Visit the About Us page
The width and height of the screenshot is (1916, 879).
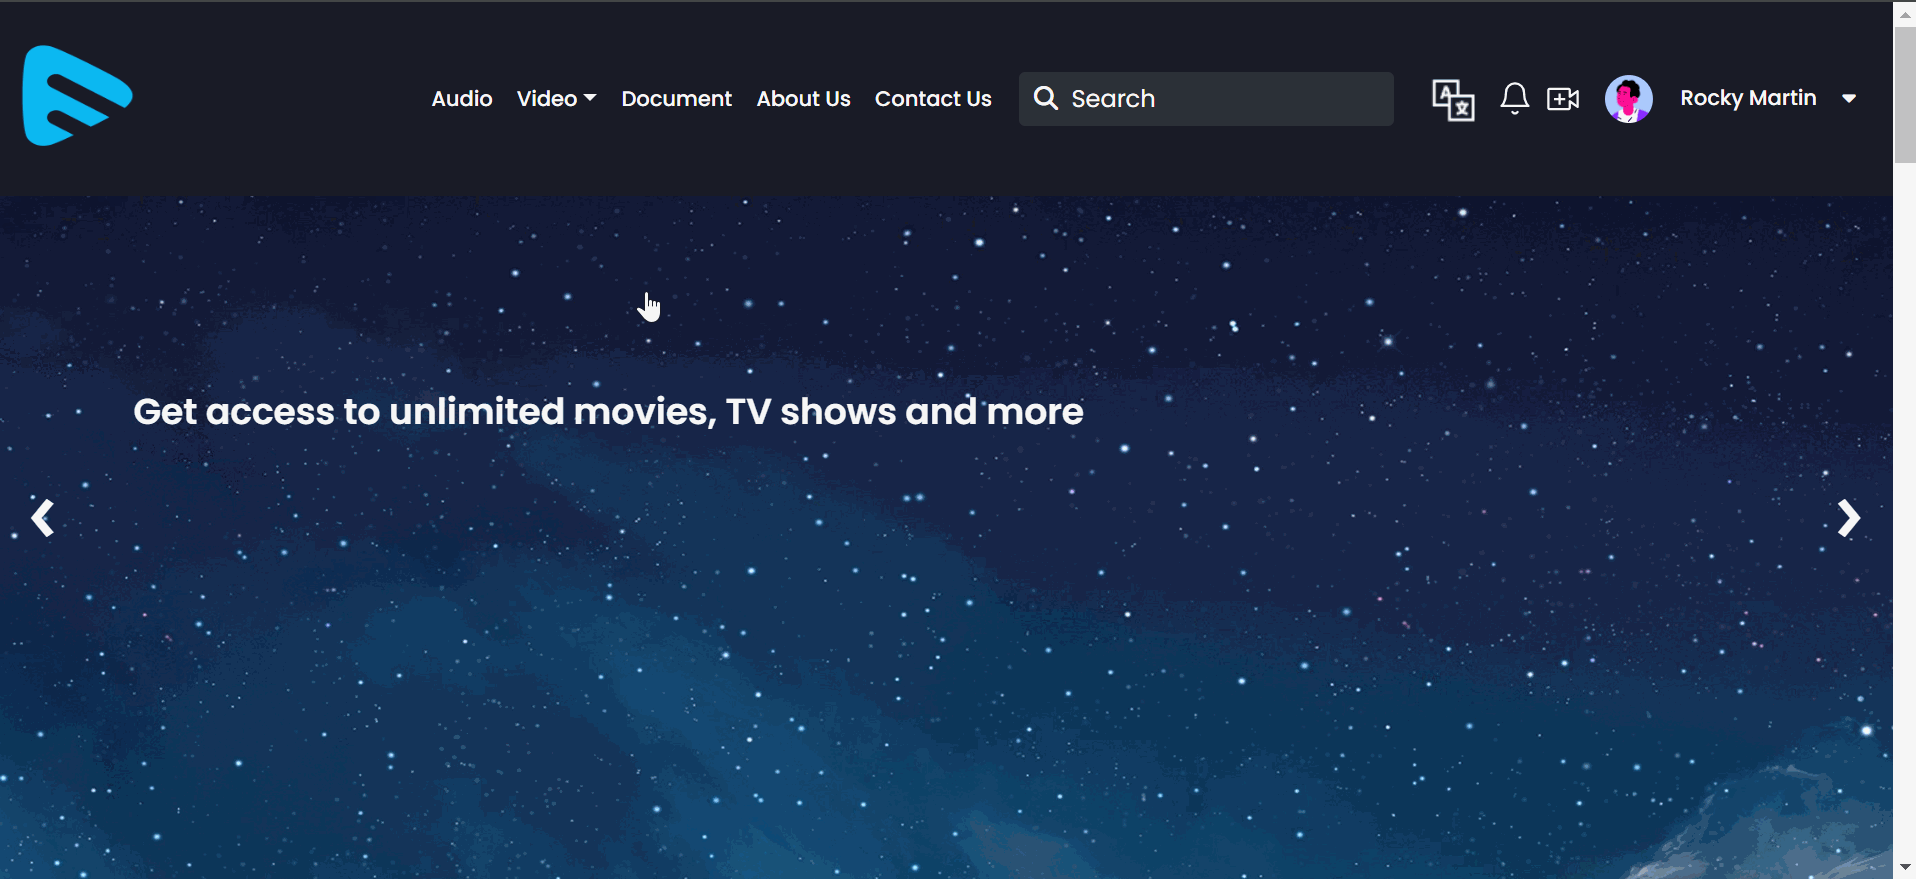(x=803, y=98)
